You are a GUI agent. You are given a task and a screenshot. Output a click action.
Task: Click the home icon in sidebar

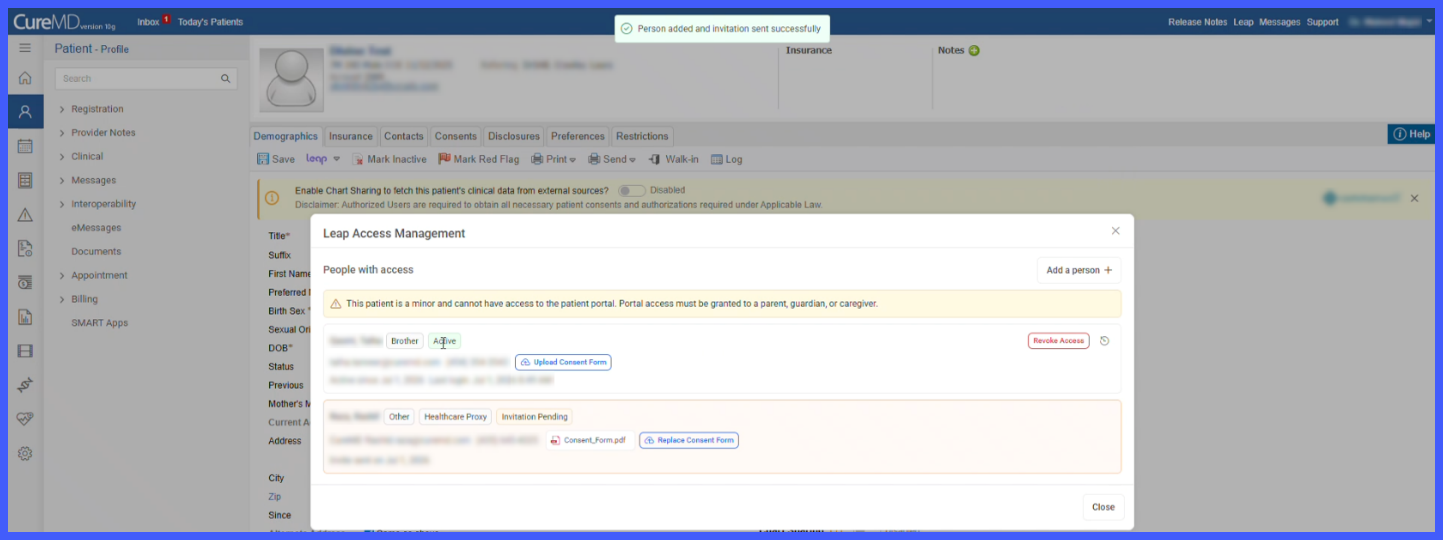click(25, 78)
